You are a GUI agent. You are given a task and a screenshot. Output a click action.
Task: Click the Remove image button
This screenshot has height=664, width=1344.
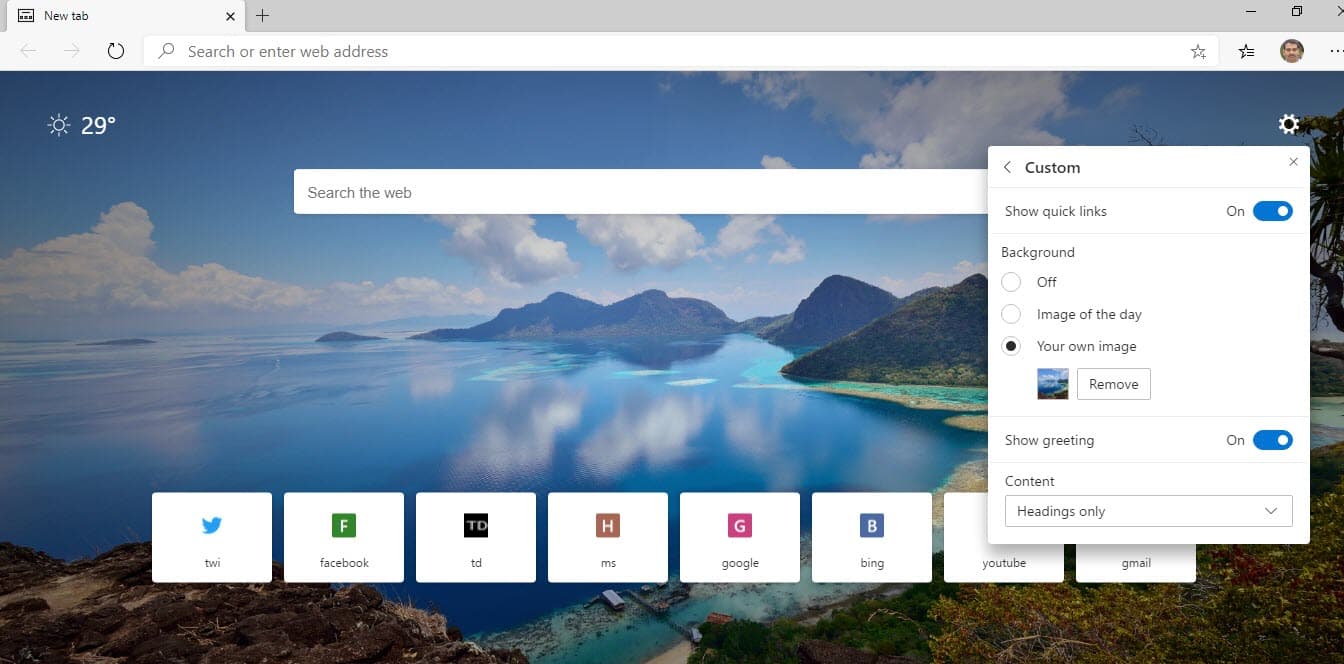[x=1113, y=384]
